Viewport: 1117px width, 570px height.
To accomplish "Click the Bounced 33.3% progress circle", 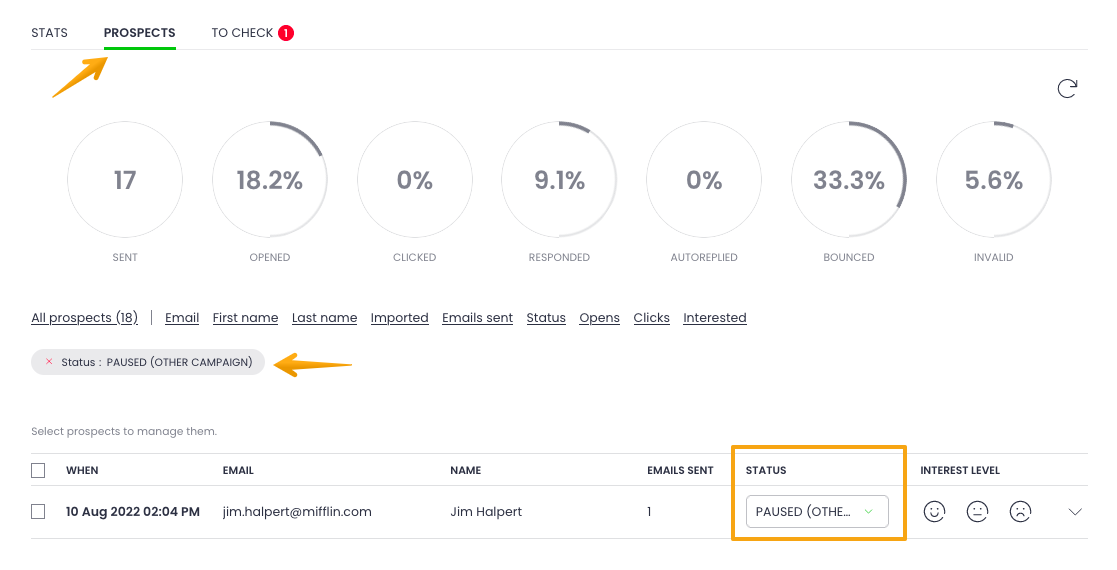I will coord(848,180).
